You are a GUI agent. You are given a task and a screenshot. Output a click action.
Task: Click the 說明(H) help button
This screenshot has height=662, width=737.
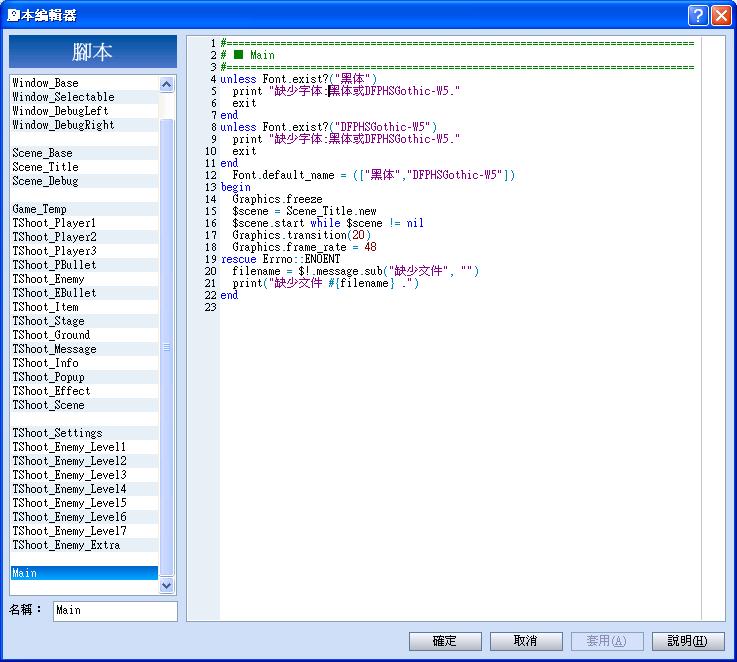(688, 641)
